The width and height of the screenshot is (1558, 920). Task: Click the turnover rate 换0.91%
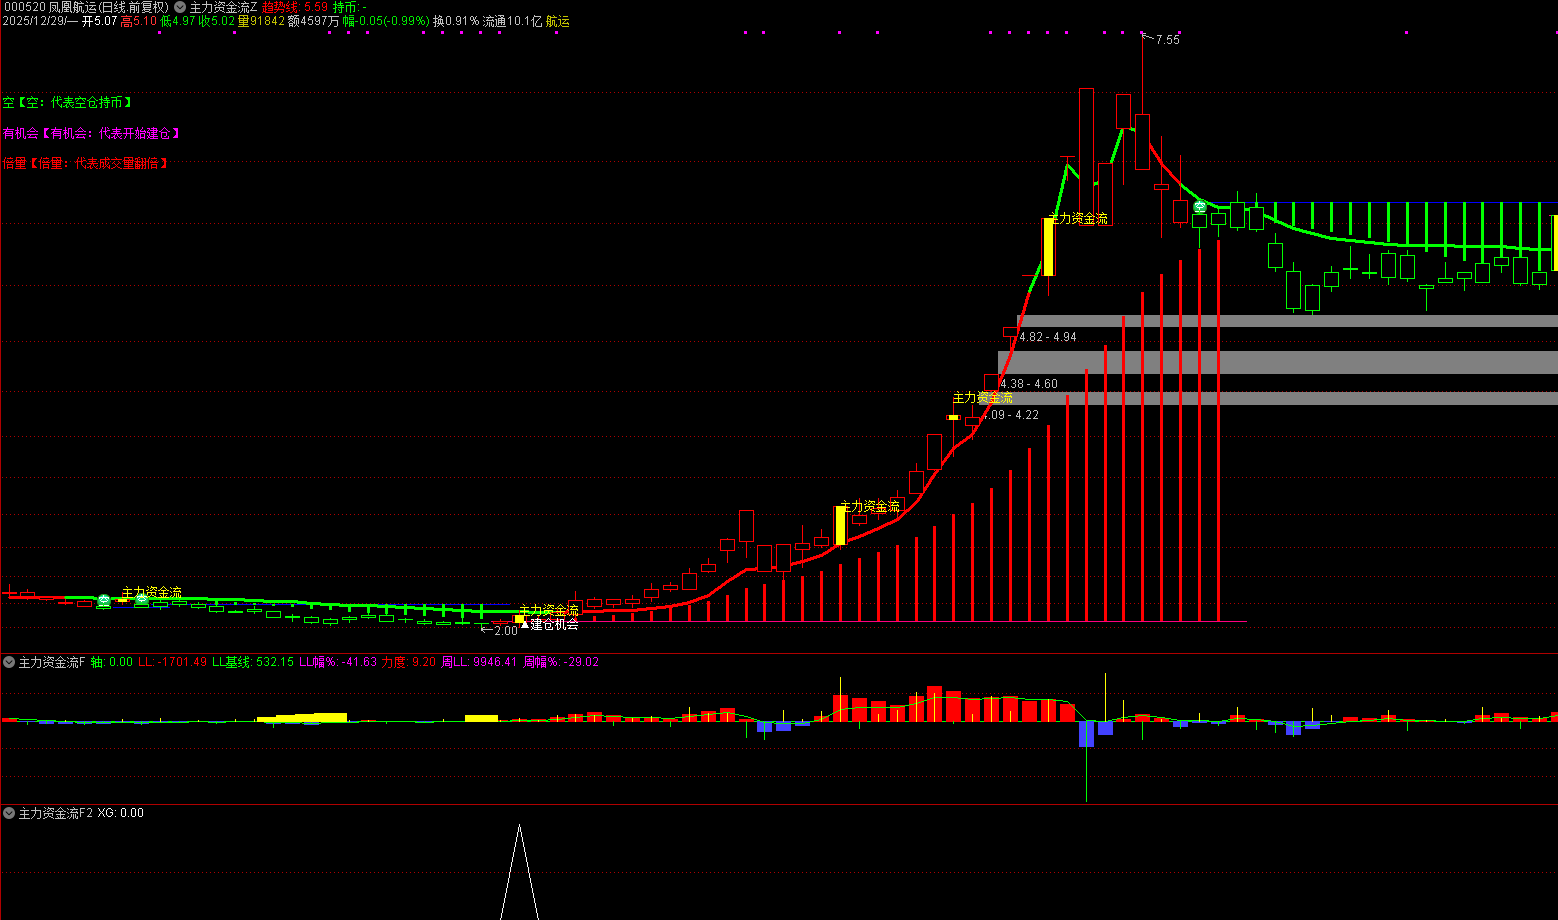pos(456,21)
